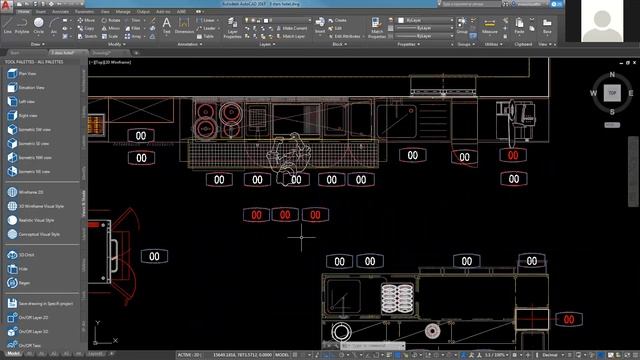Select the Dimension tool
This screenshot has height=360, width=640.
click(184, 25)
